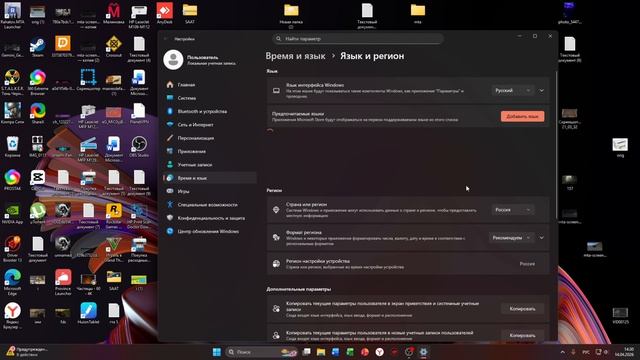This screenshot has width=640, height=360.
Task: Click the Settings page vertical scrollbar
Action: pos(556,145)
